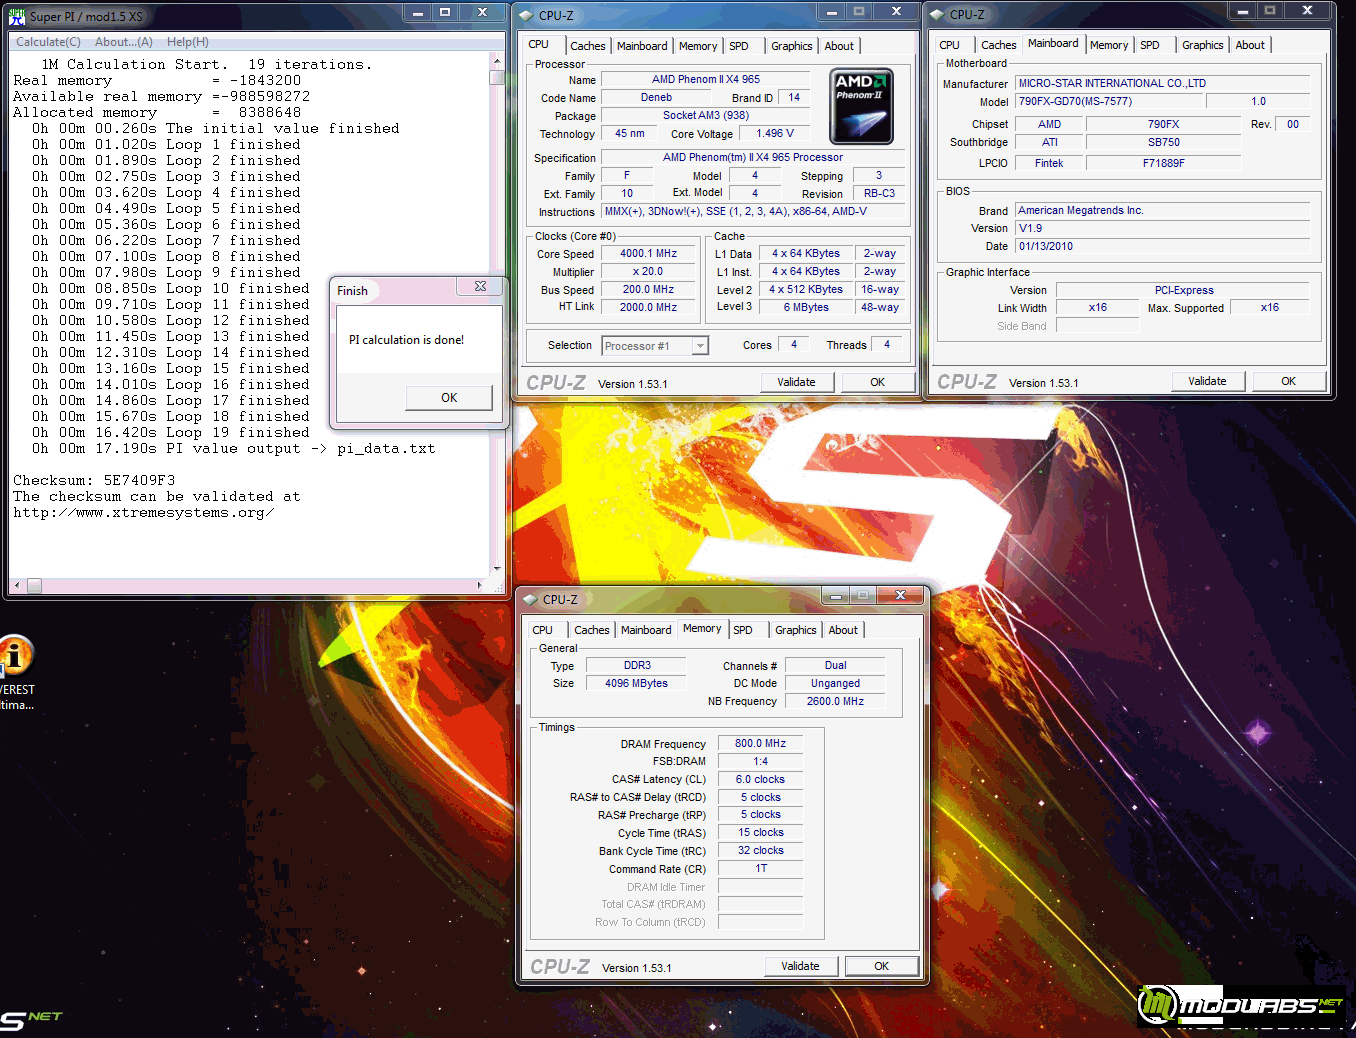Click Validate in the Mainboard window

pyautogui.click(x=1207, y=381)
